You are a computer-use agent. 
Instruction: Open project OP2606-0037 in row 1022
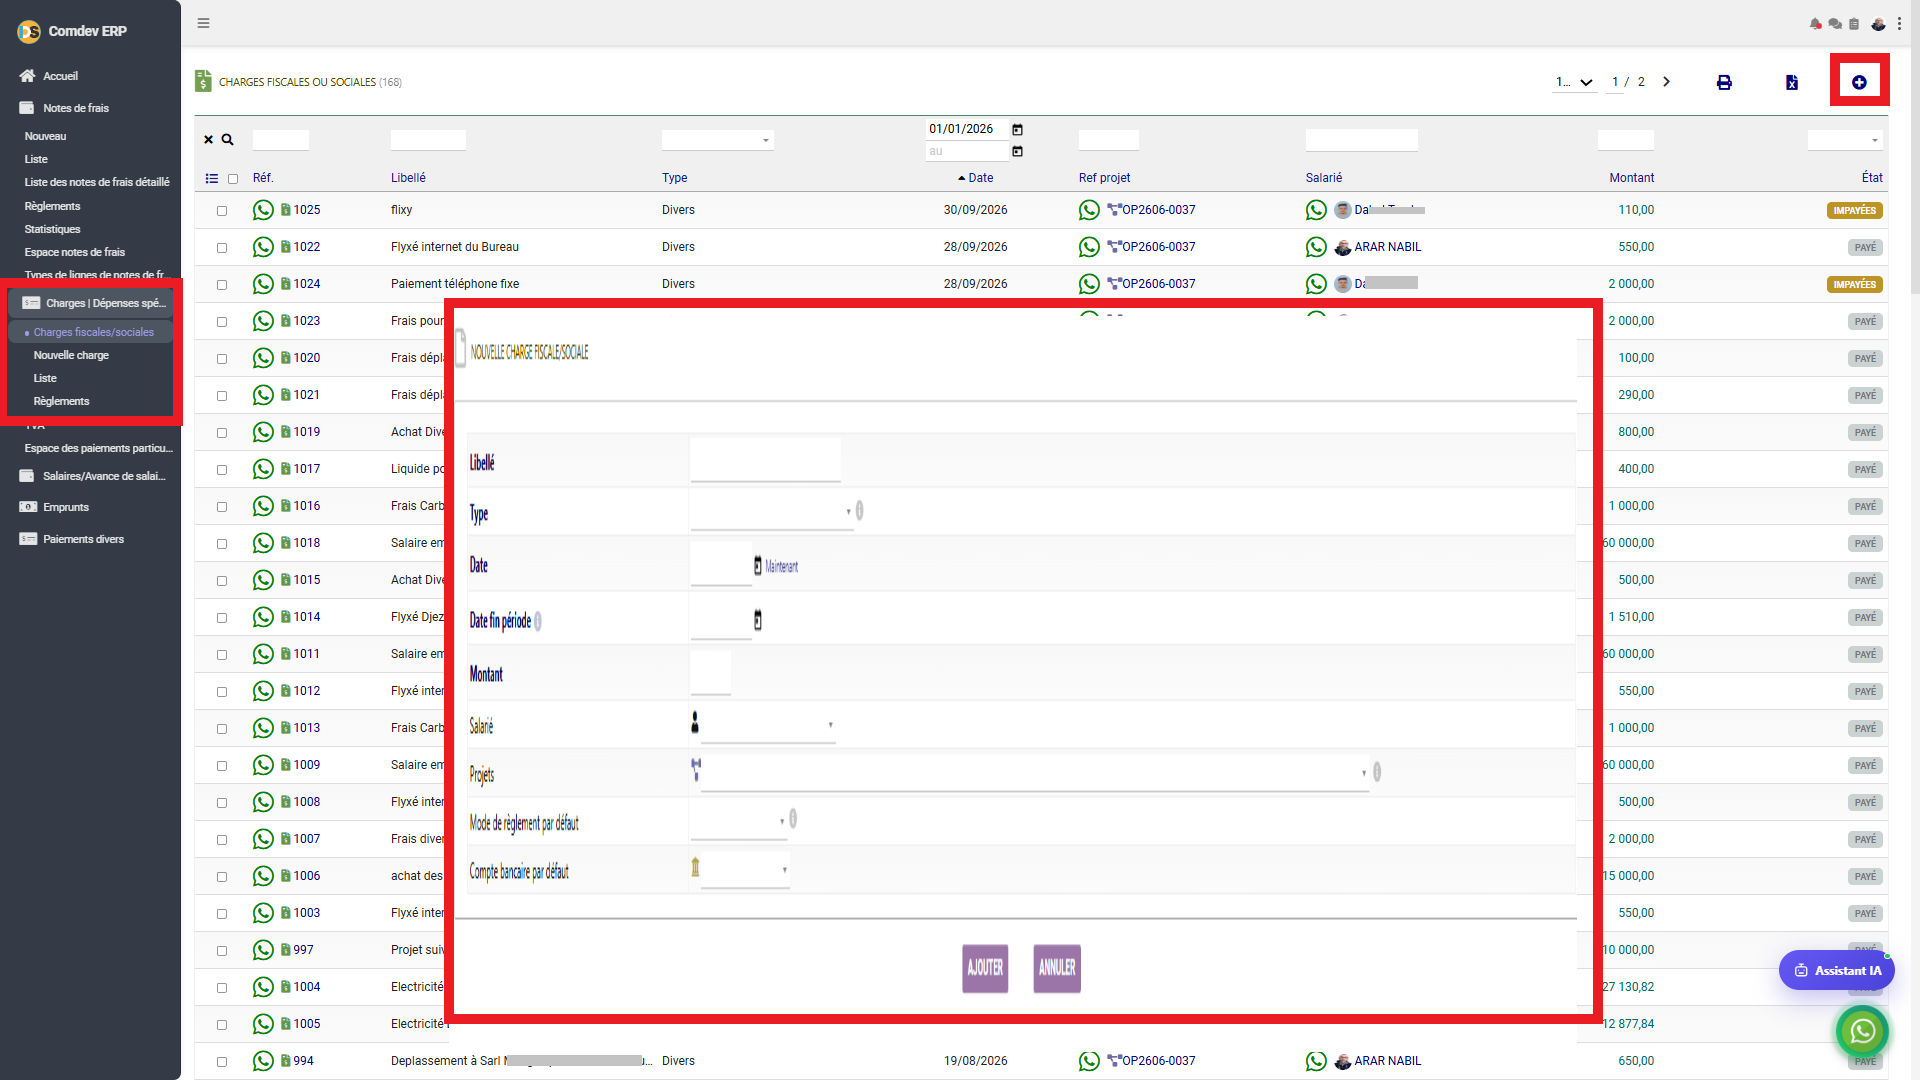tap(1158, 247)
